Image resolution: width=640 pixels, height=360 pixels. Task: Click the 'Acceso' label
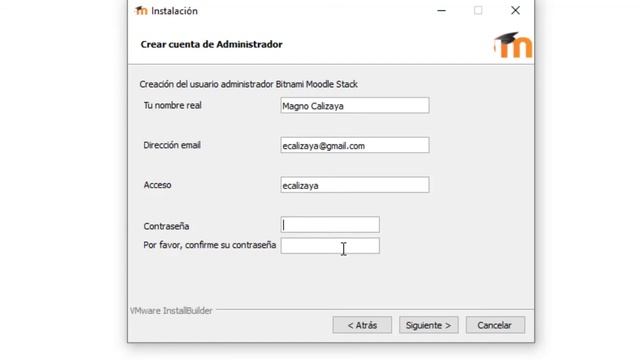click(157, 185)
